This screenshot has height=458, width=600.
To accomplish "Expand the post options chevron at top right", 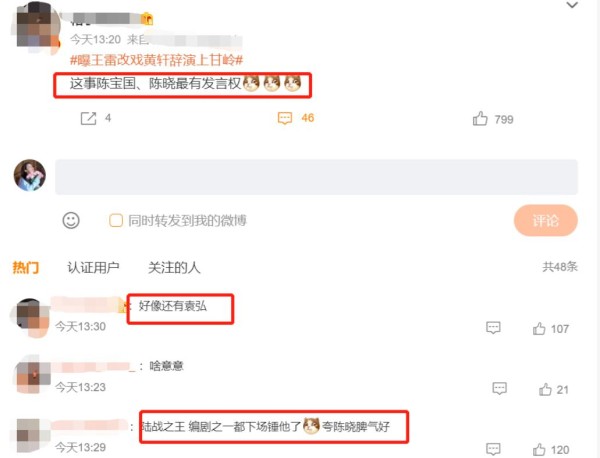I will point(572,5).
